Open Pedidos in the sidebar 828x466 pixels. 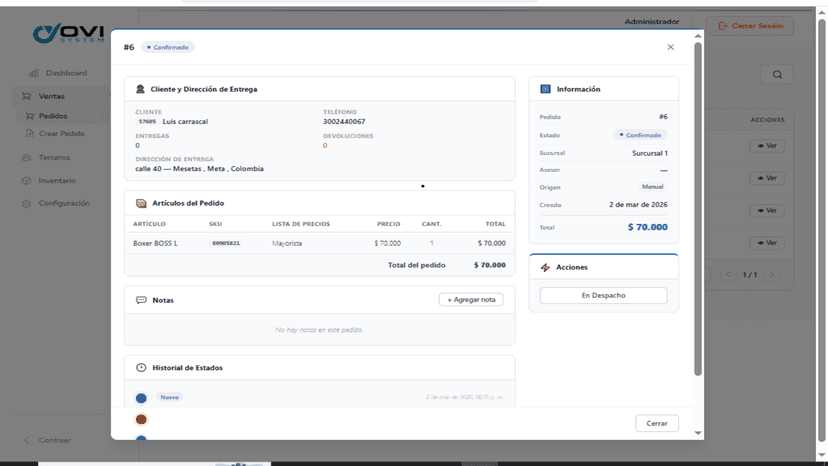point(53,116)
